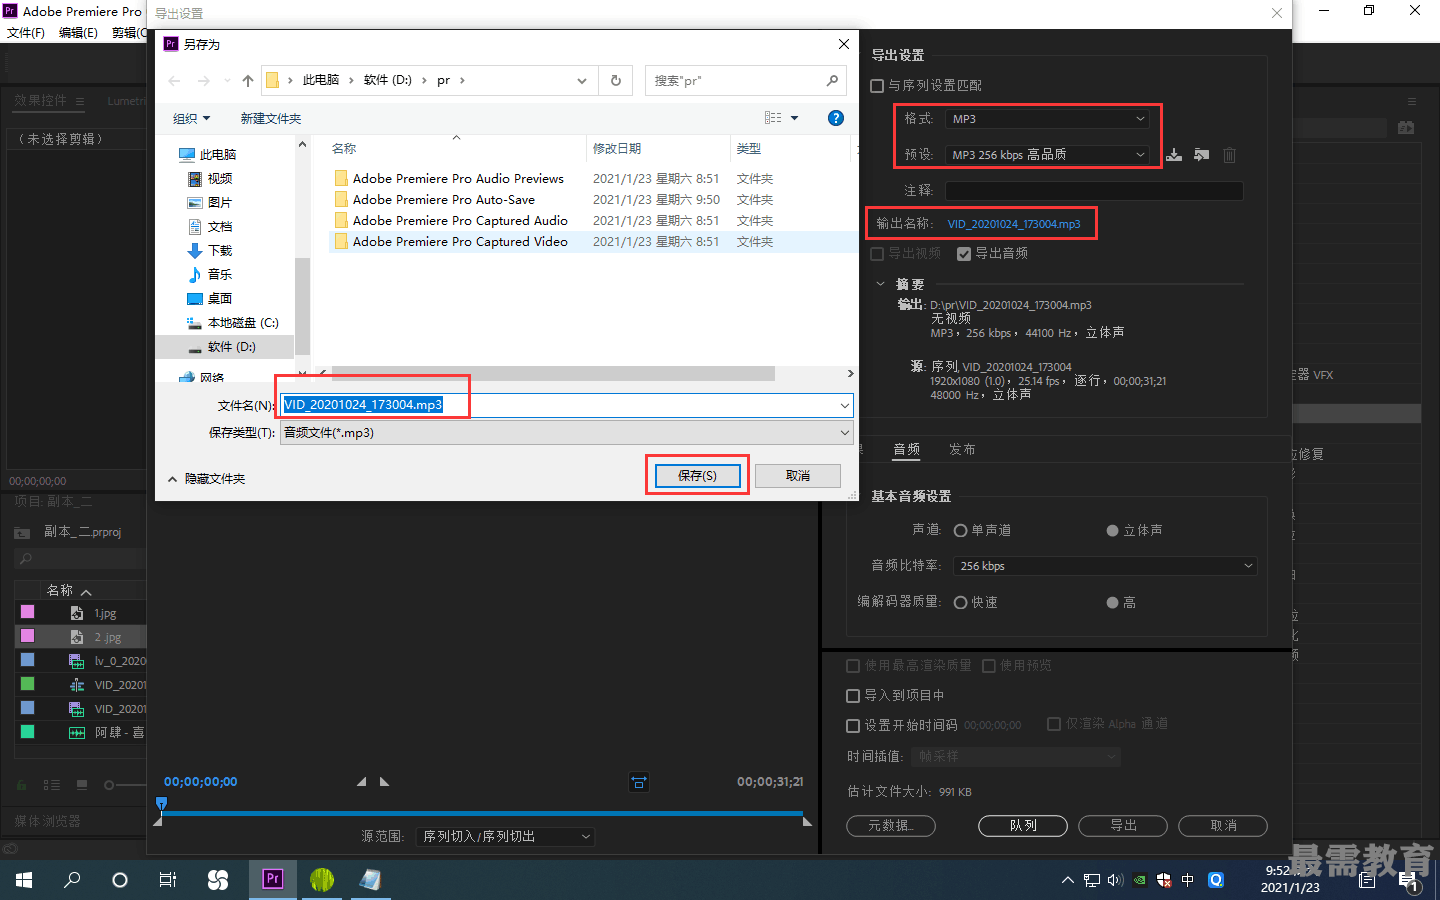Toggle Export Audio (导出音频) checkbox

[x=964, y=254]
